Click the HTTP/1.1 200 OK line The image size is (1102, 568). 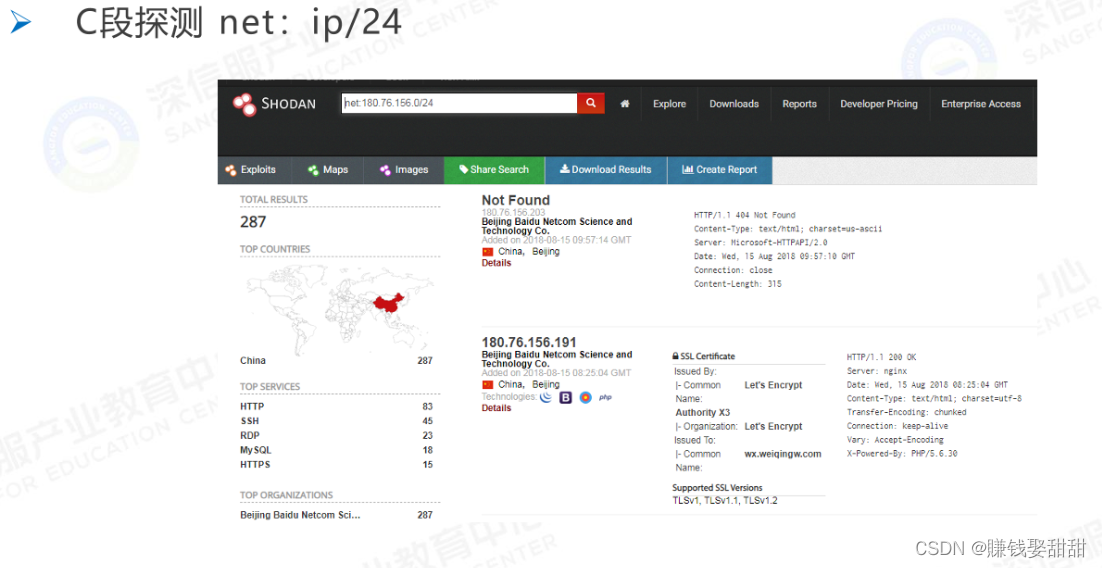881,357
